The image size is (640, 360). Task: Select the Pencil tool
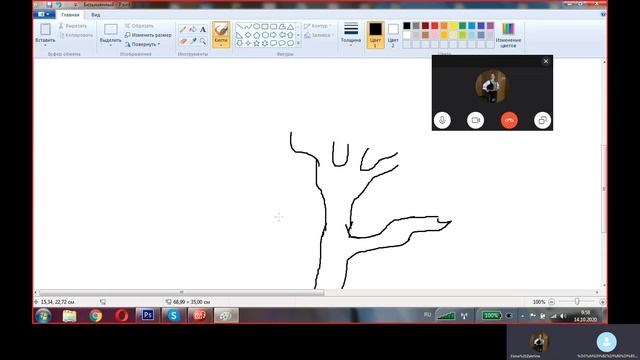[182, 29]
